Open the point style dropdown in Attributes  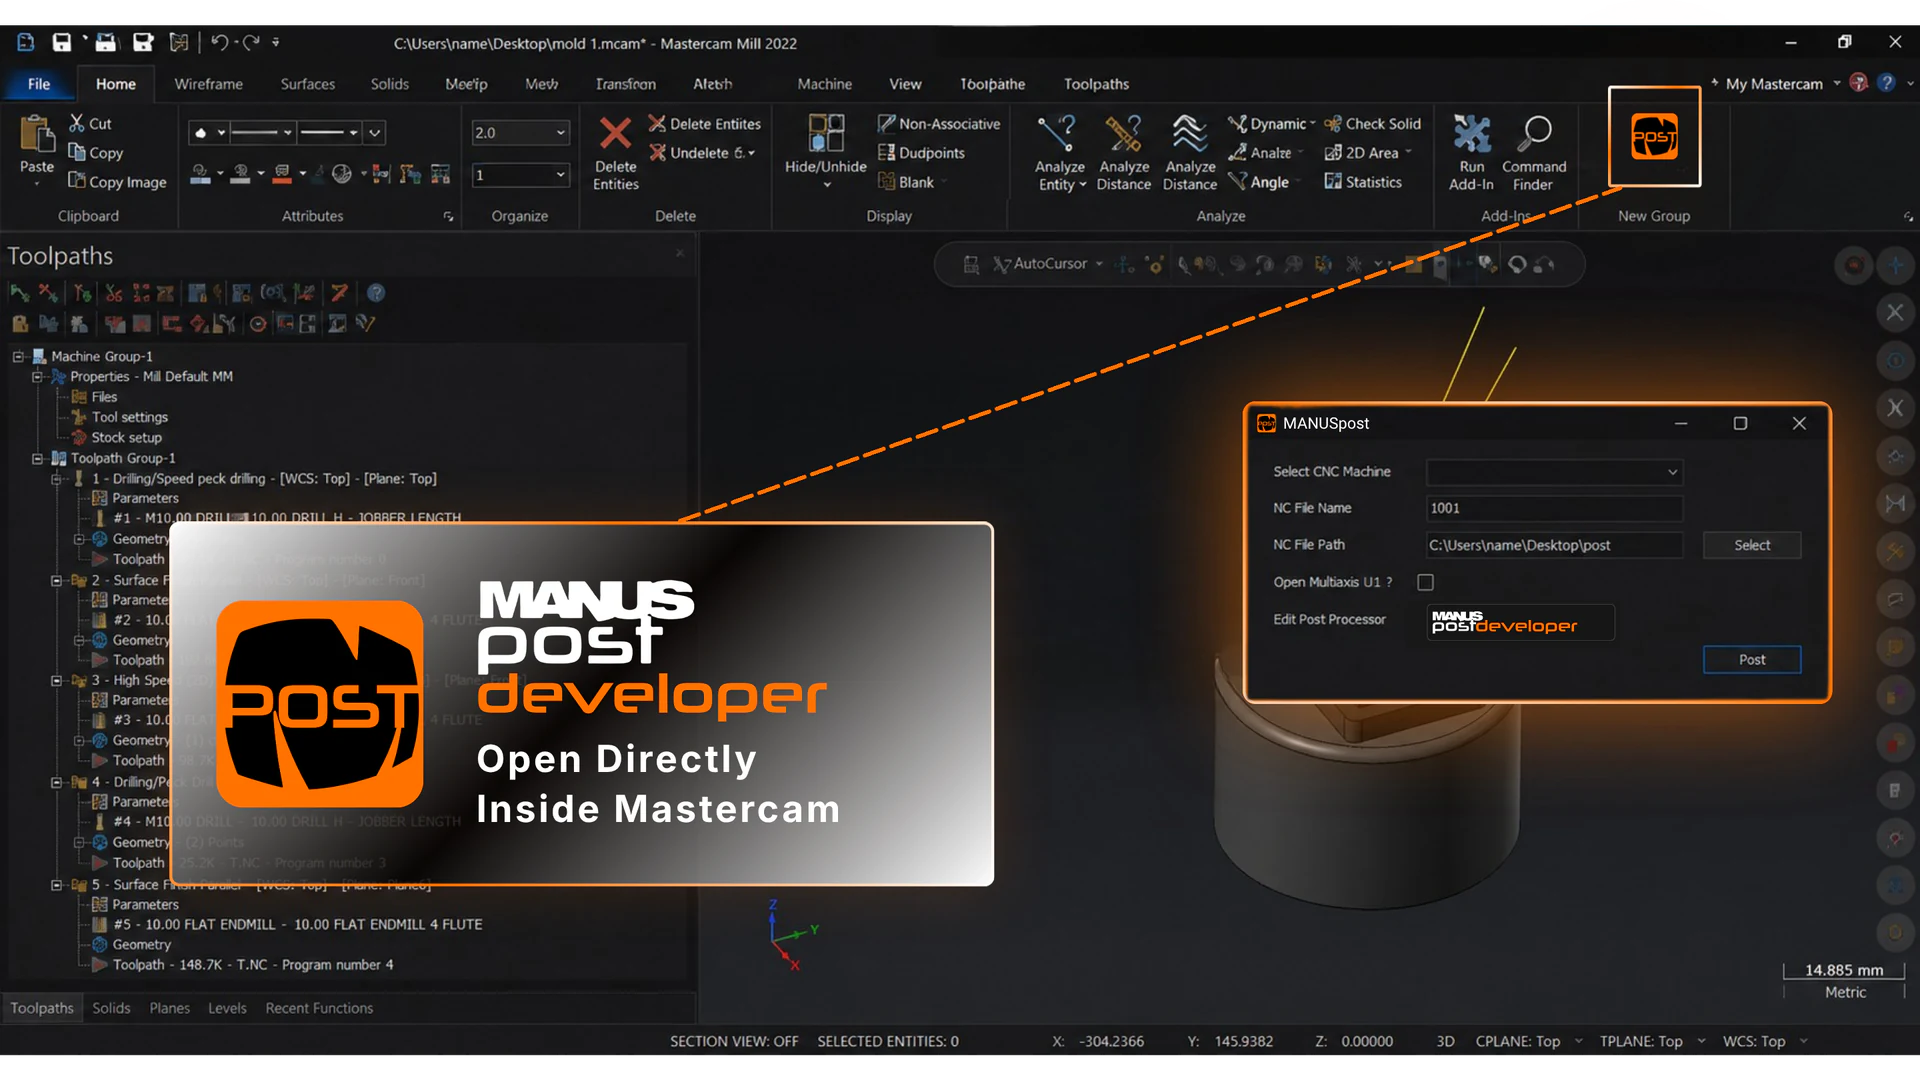click(x=221, y=132)
